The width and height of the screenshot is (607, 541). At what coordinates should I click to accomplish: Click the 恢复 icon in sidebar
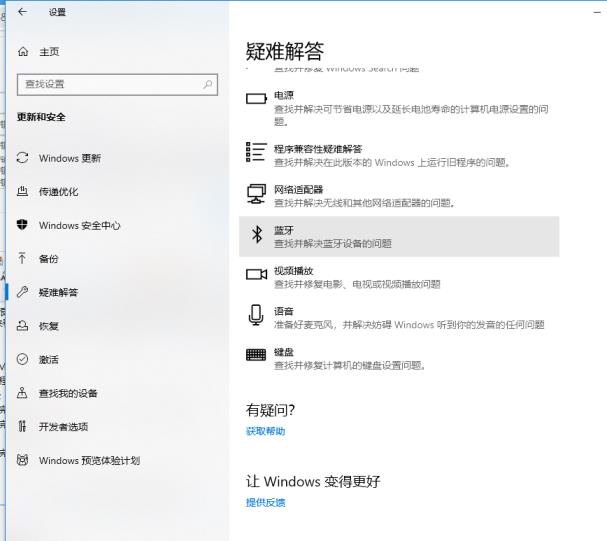pos(22,325)
